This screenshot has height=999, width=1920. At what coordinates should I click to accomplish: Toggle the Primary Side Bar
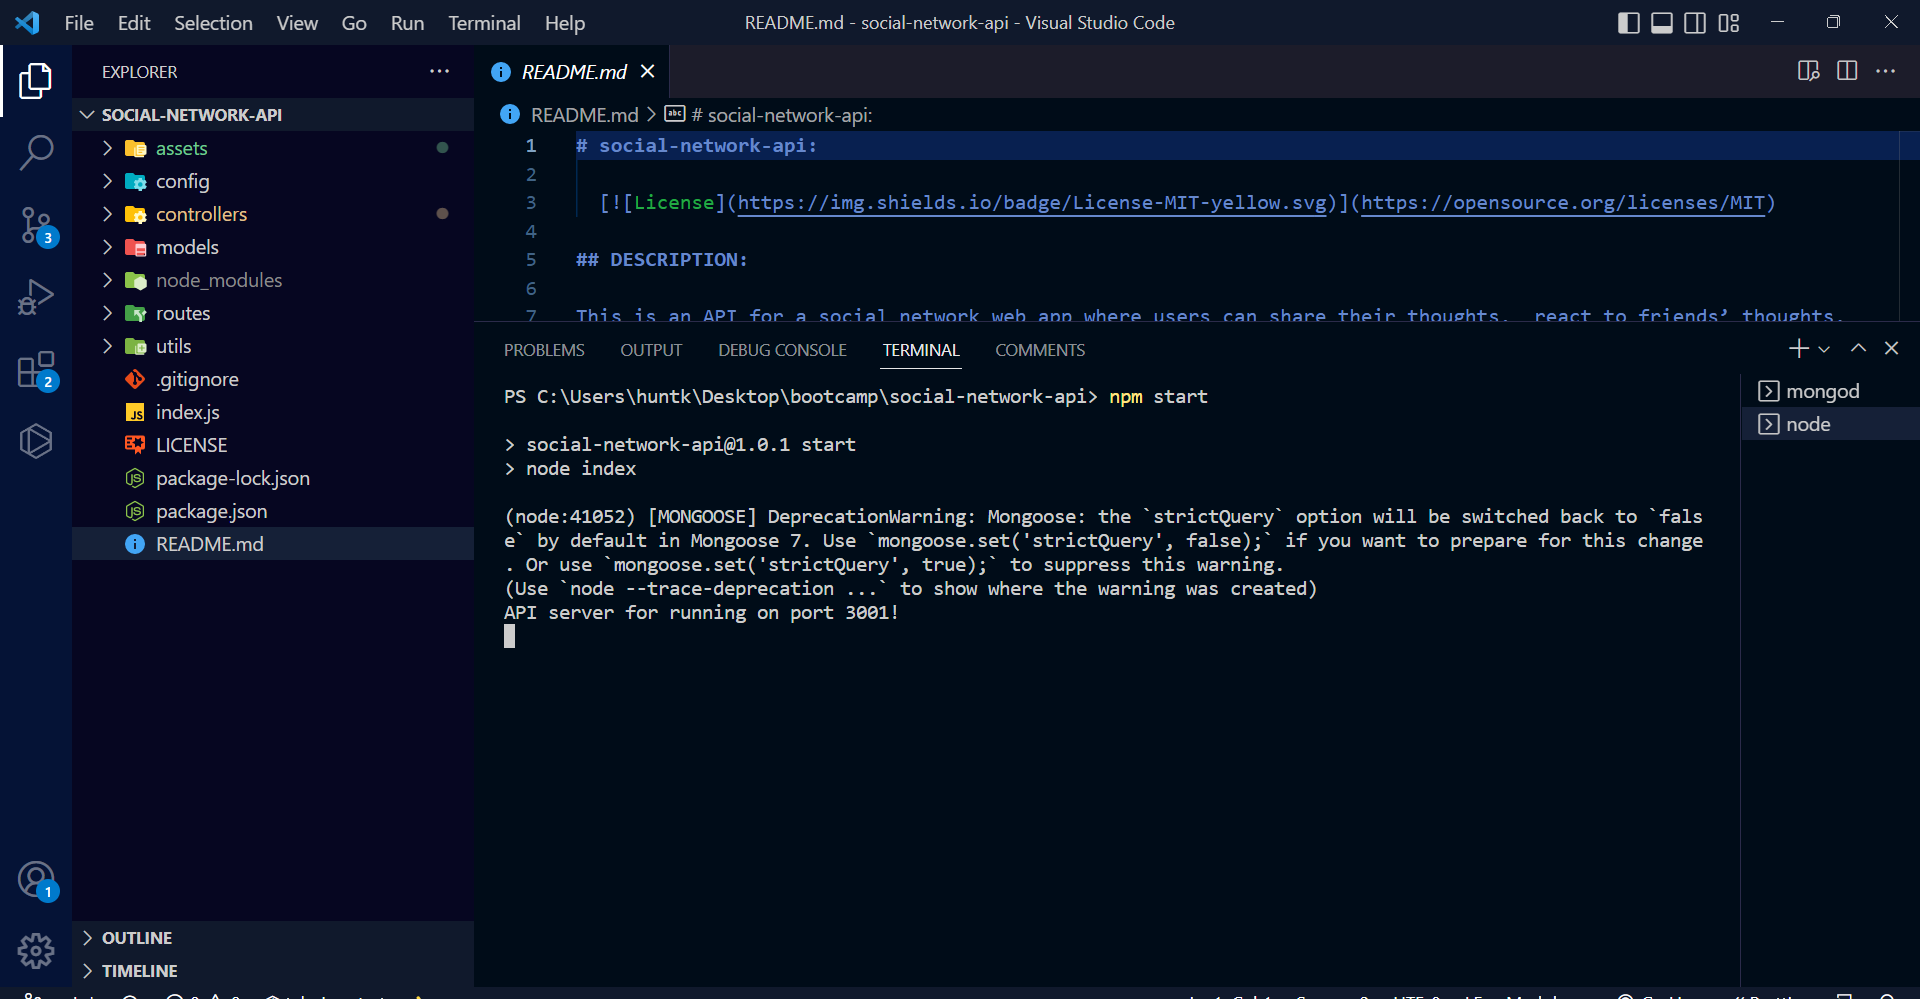tap(1628, 22)
